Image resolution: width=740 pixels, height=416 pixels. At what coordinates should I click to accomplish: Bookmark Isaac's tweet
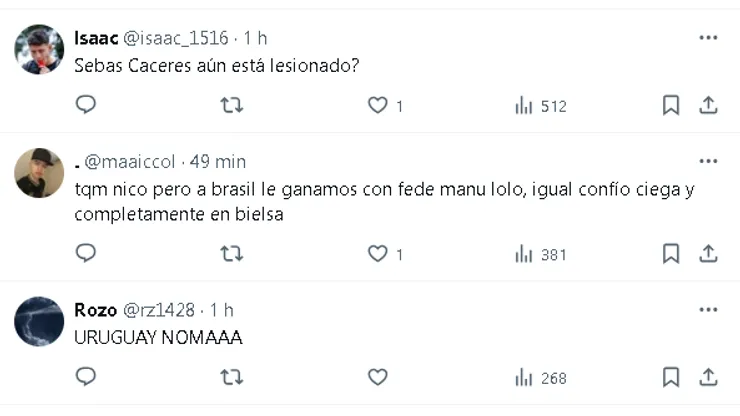click(671, 105)
